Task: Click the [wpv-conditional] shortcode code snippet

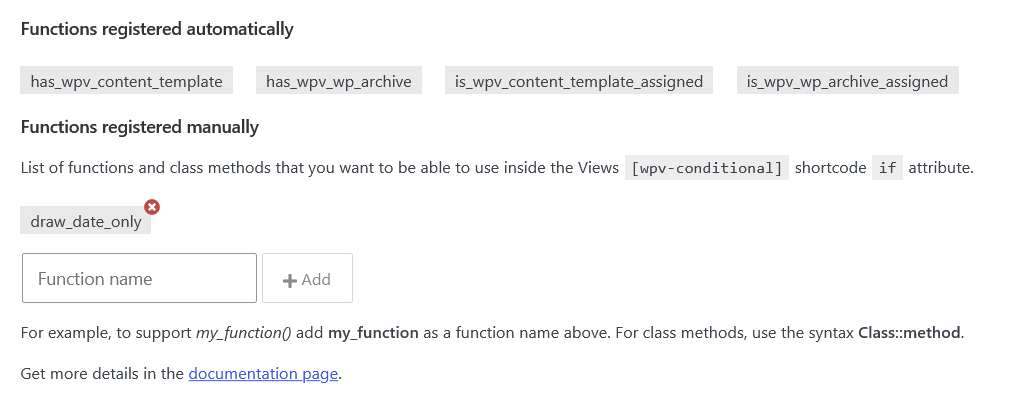Action: (x=707, y=168)
